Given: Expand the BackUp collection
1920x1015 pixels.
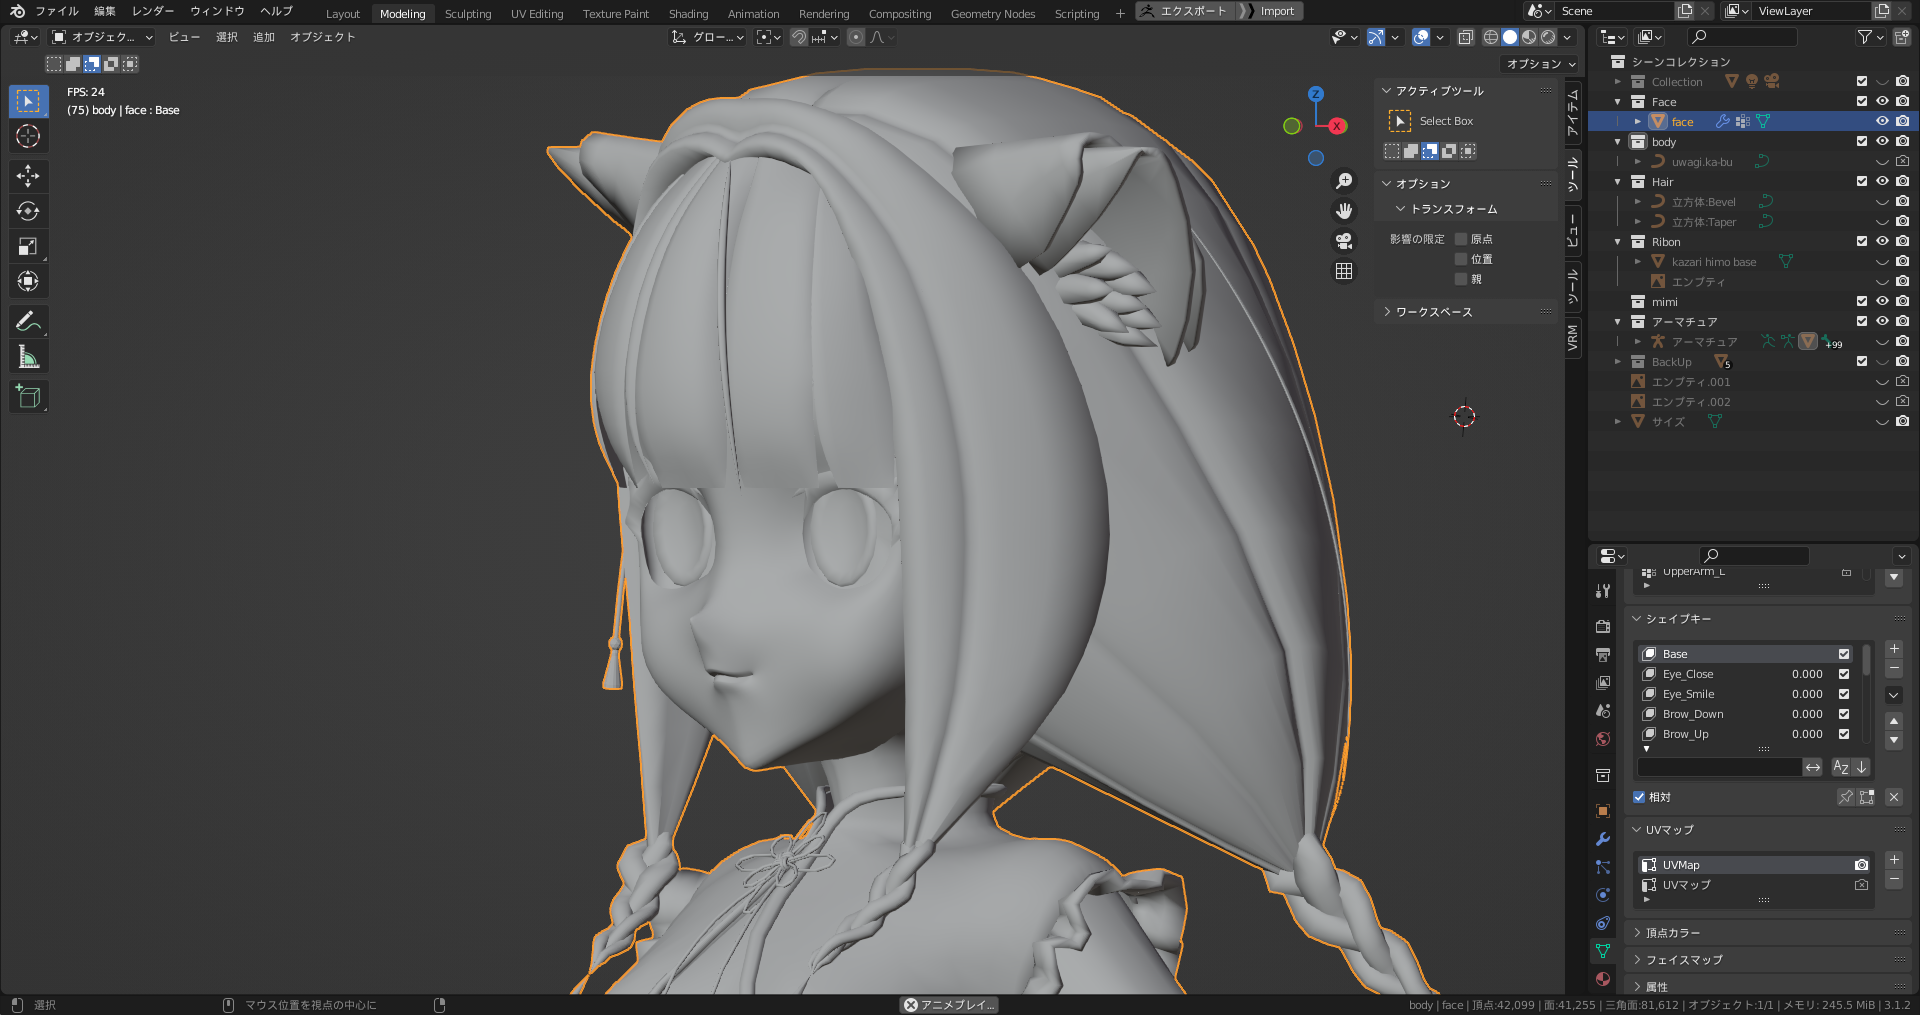Looking at the screenshot, I should pos(1618,362).
